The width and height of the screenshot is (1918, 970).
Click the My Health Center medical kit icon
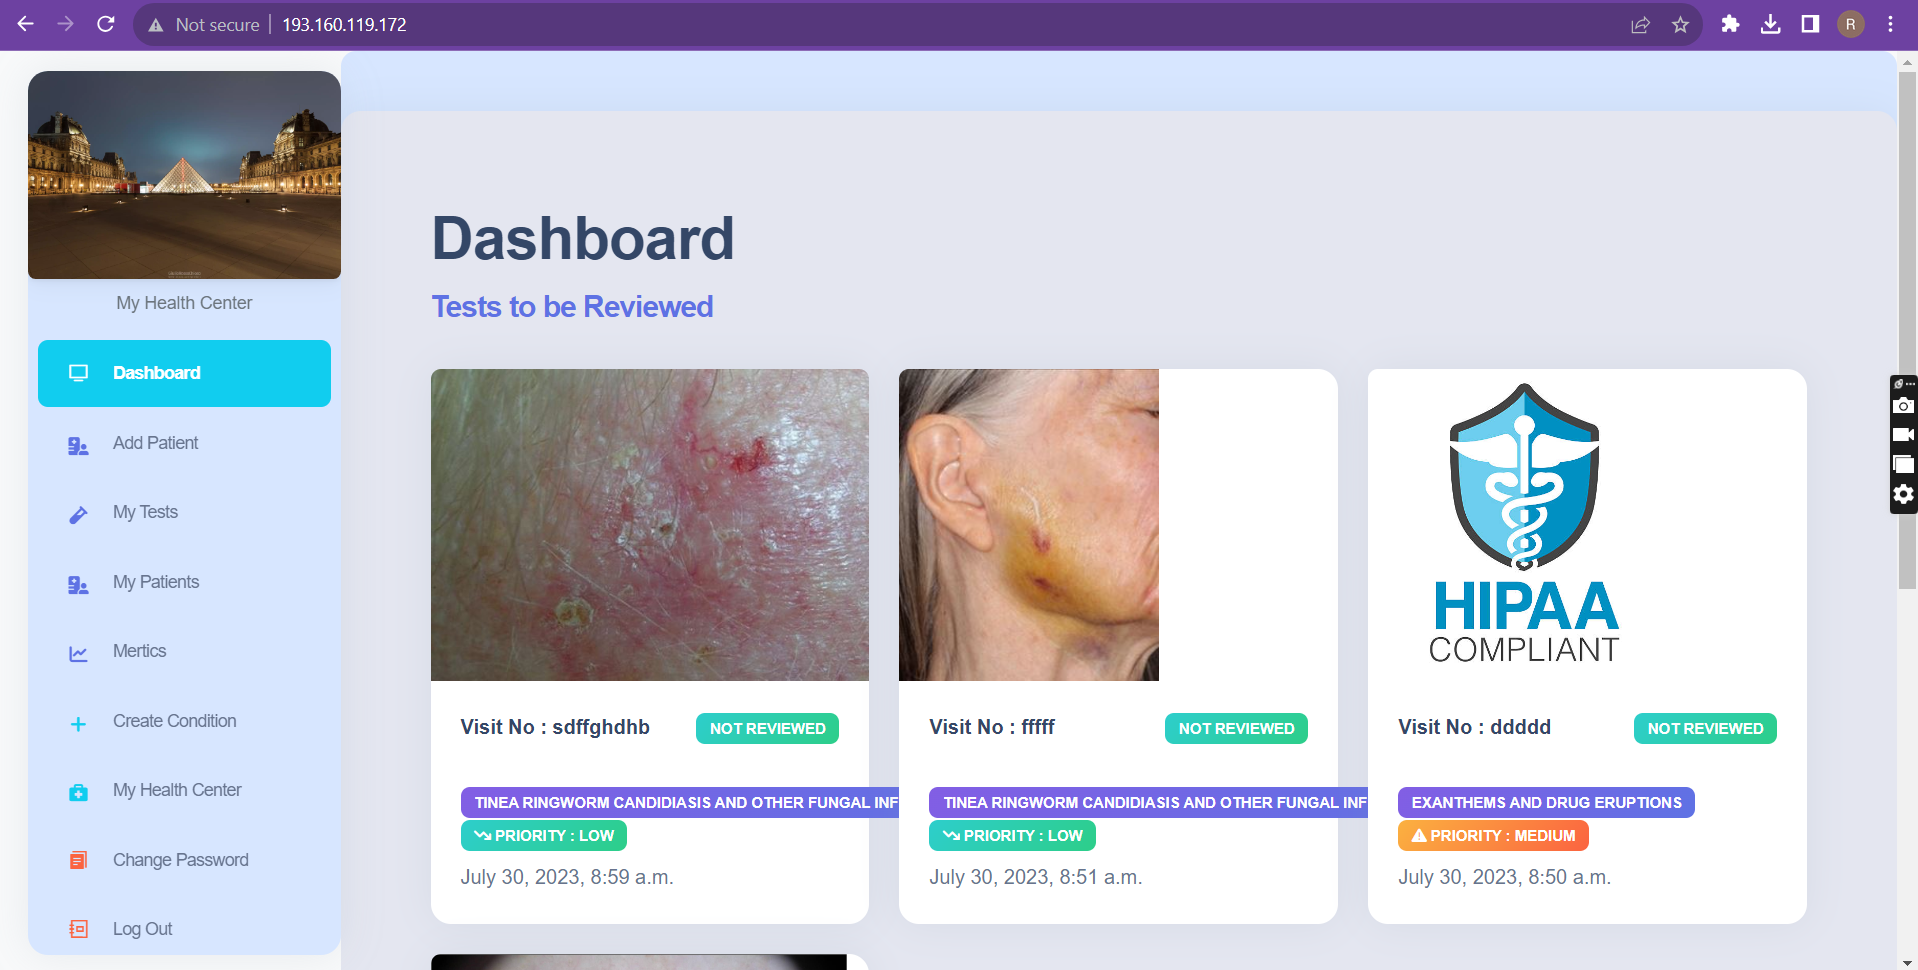[x=78, y=792]
